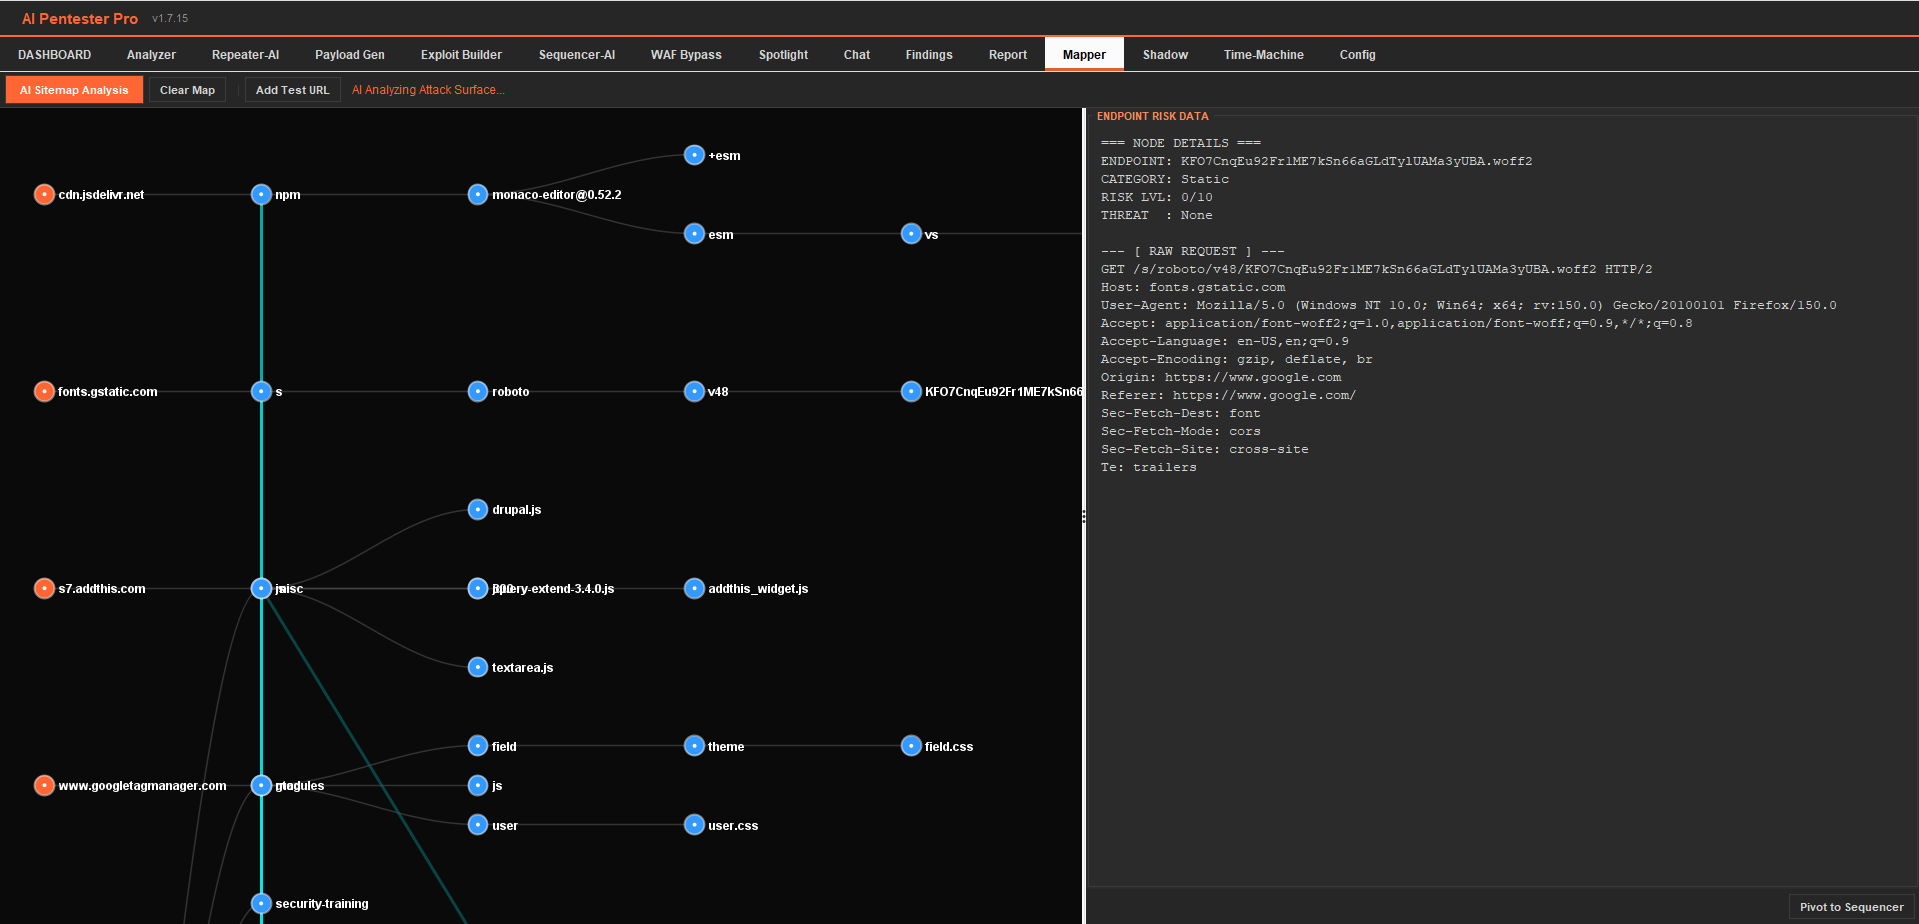Open the Time-Machine tab
The height and width of the screenshot is (924, 1919).
tap(1263, 55)
